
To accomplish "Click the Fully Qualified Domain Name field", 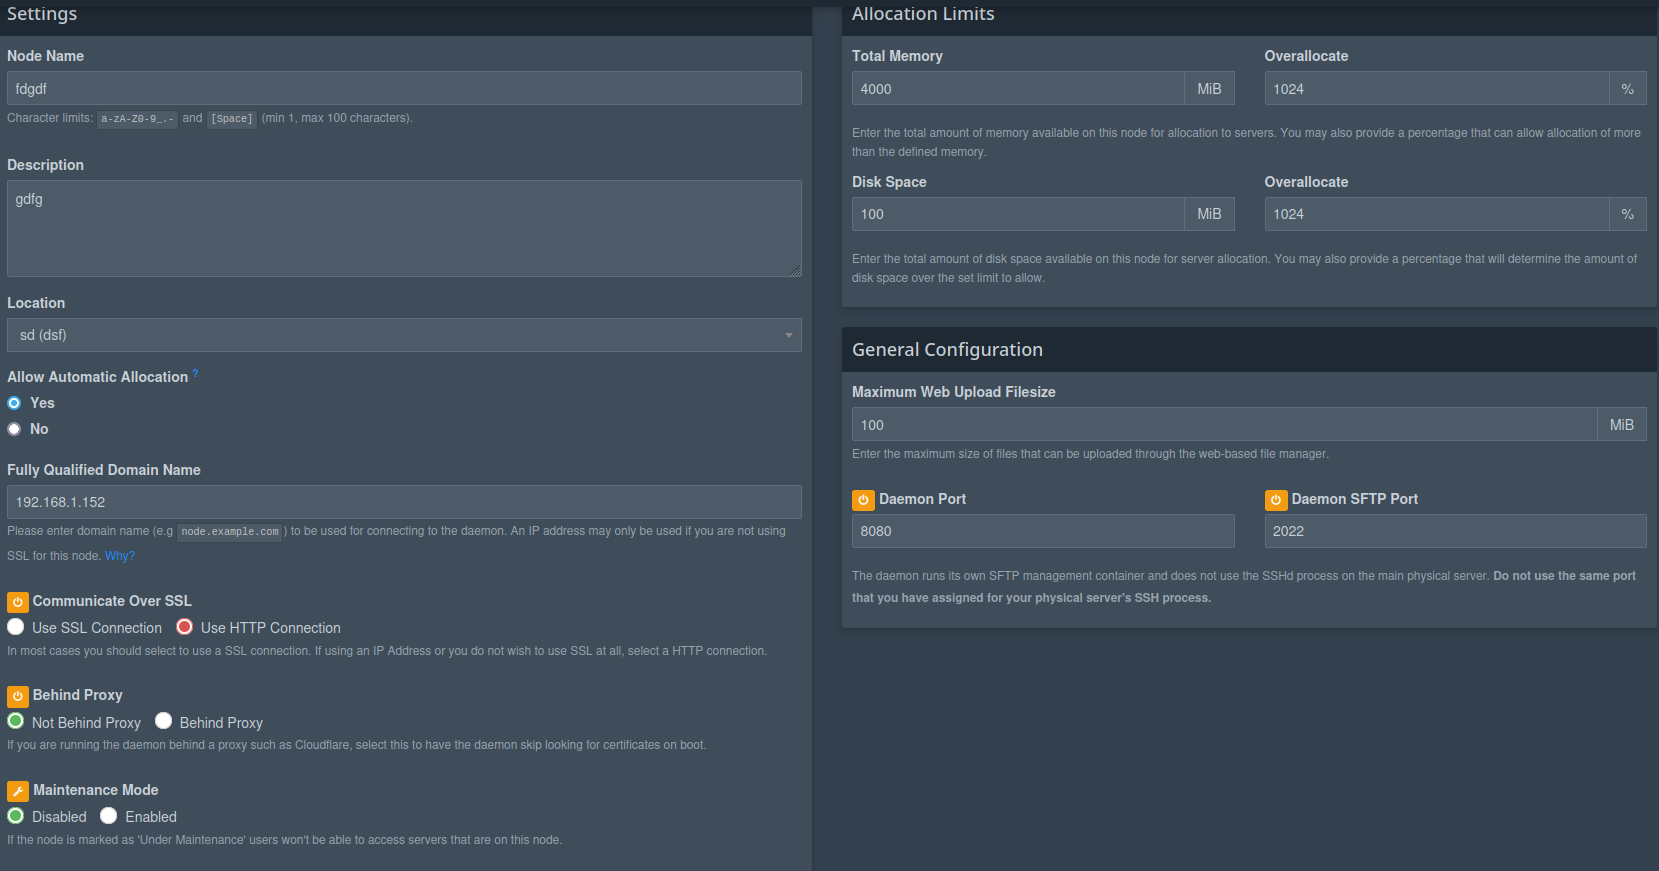I will tap(404, 502).
